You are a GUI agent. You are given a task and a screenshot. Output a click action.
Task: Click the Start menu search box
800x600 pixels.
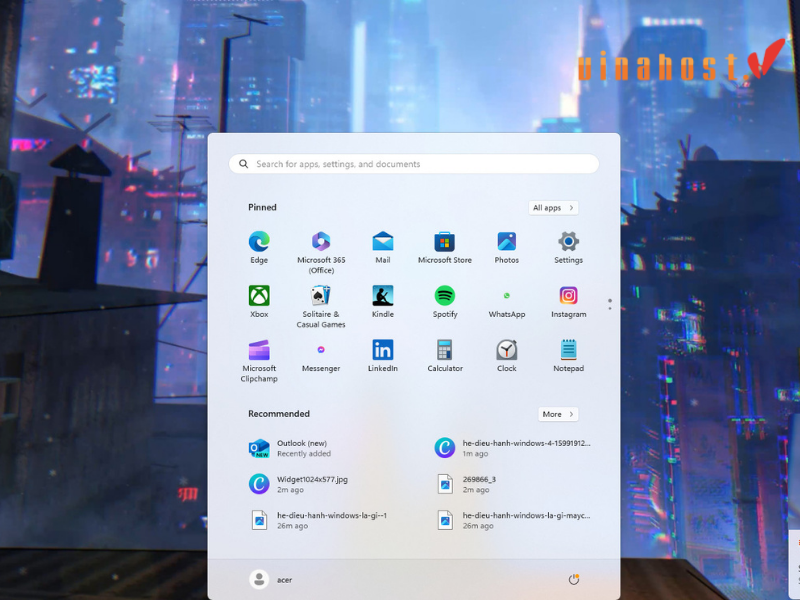(414, 164)
